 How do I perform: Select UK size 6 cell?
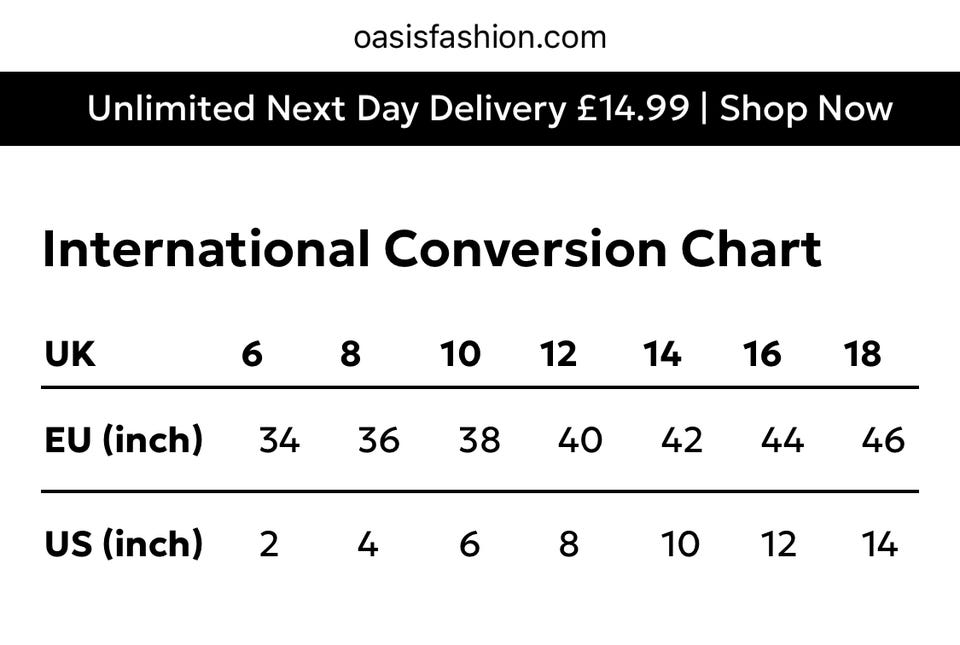(252, 354)
